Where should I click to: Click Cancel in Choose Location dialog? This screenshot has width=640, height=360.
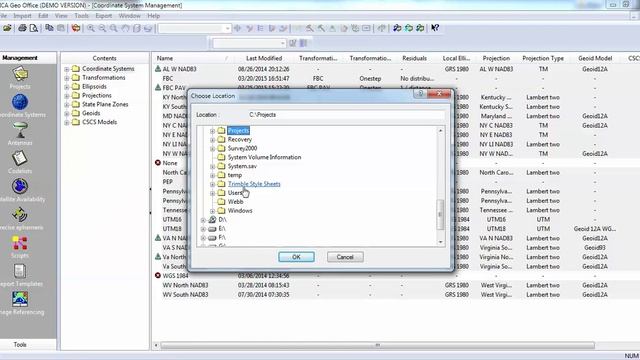tap(345, 257)
